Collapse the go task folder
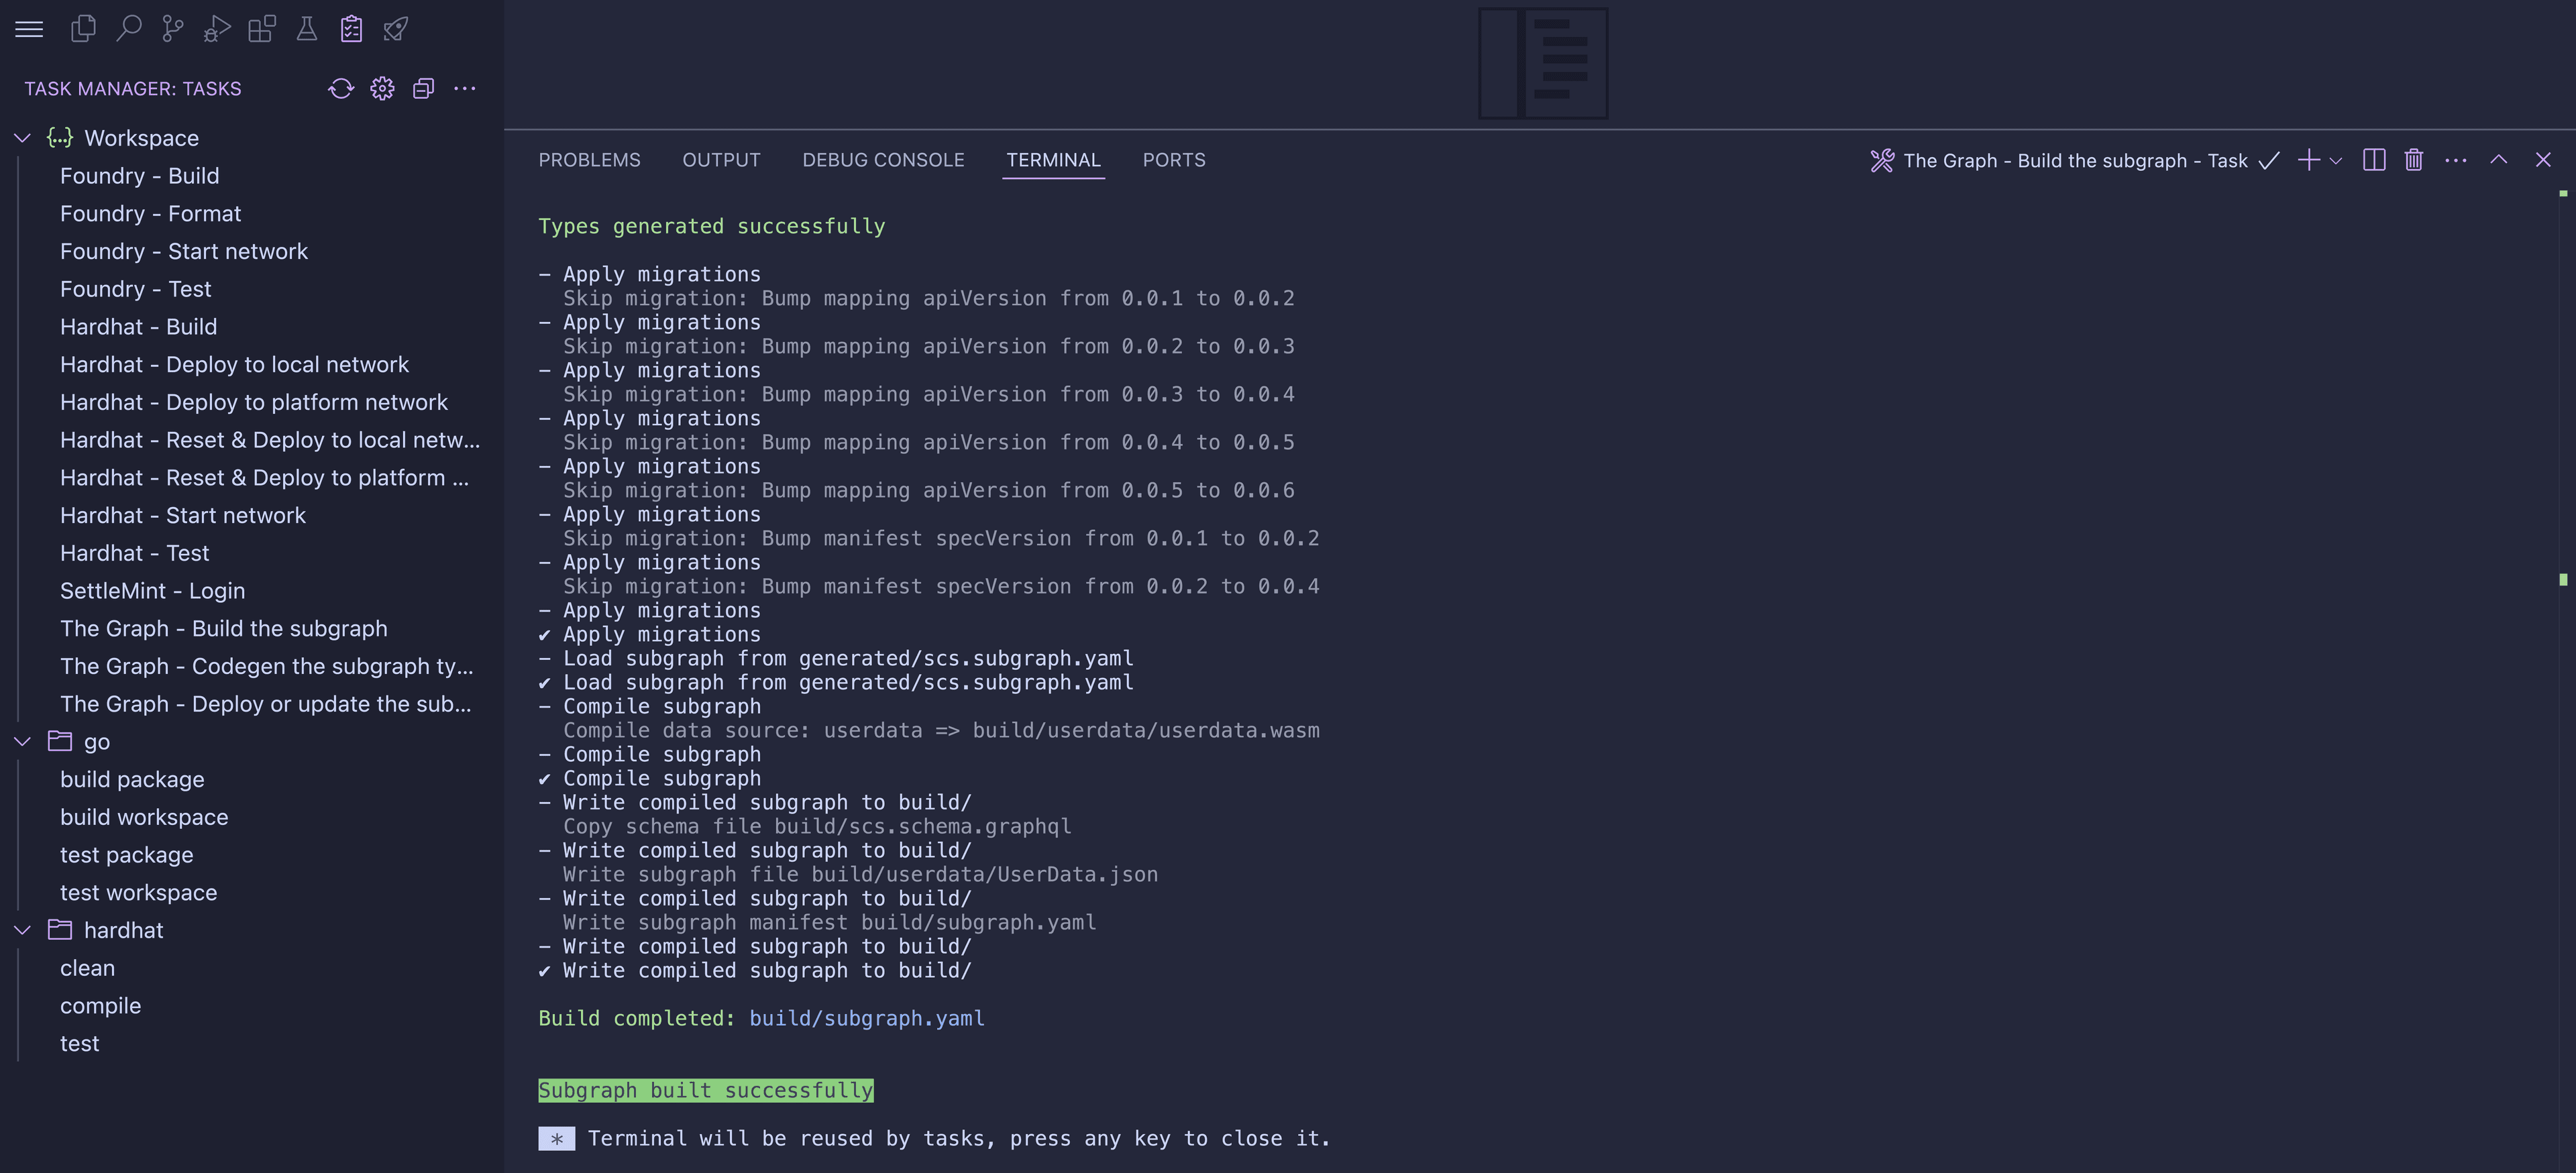Viewport: 2576px width, 1173px height. [x=22, y=742]
